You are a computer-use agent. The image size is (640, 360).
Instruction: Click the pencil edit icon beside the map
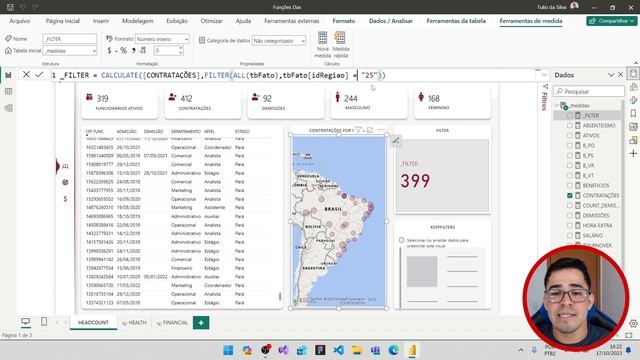[396, 141]
